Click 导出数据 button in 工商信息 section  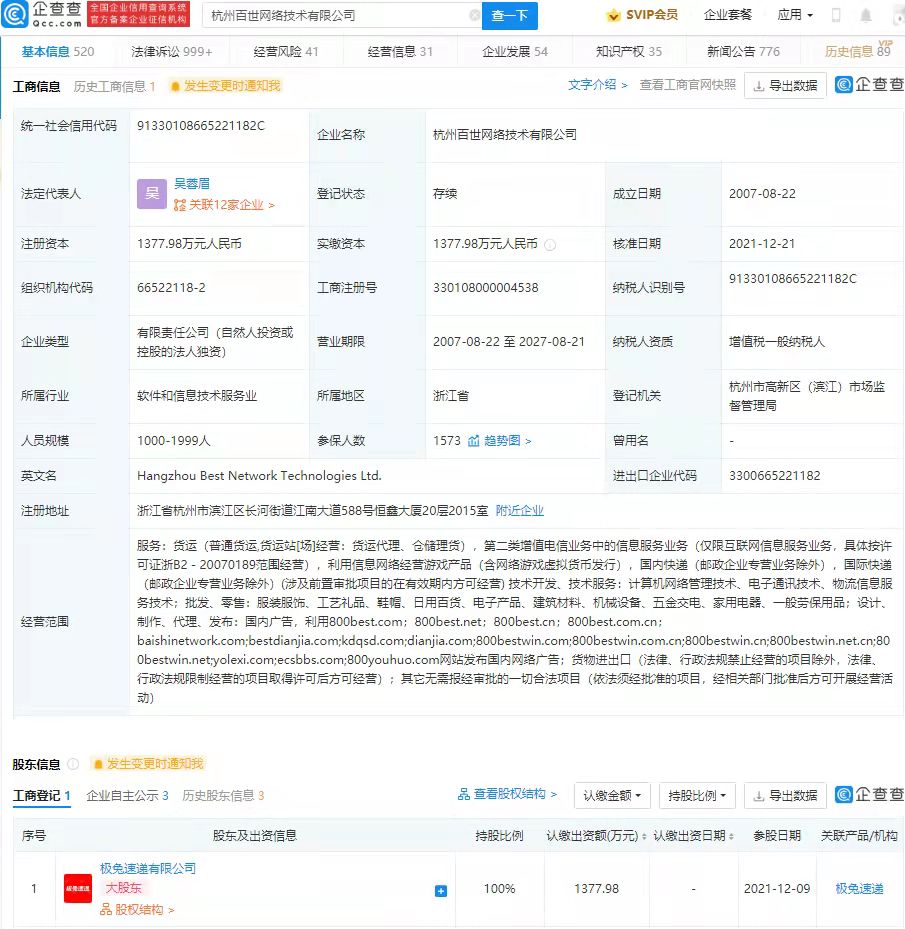click(x=785, y=86)
